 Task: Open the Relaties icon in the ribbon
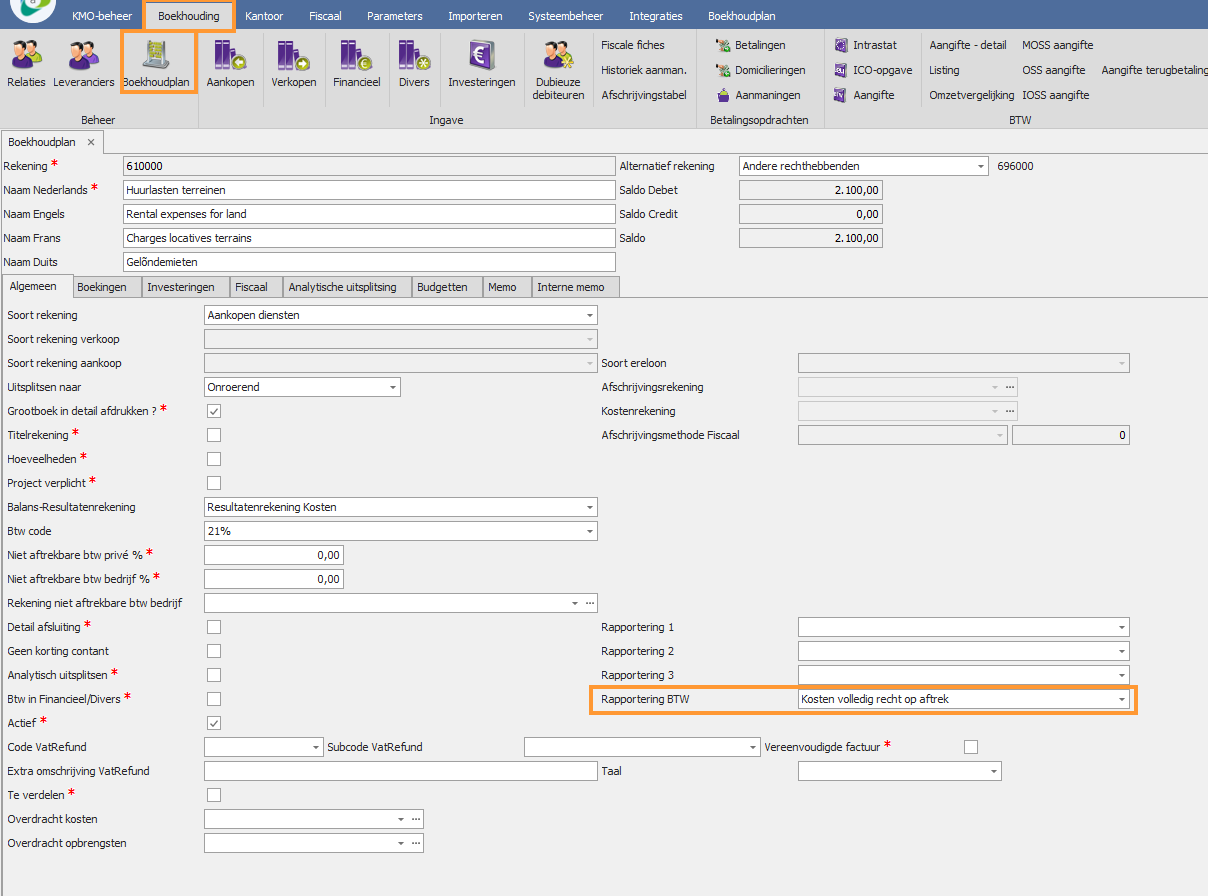point(26,63)
